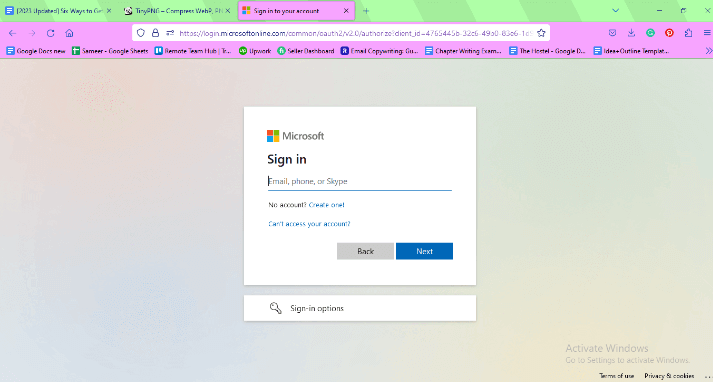Click the Create one! link
Image resolution: width=713 pixels, height=382 pixels.
point(326,205)
